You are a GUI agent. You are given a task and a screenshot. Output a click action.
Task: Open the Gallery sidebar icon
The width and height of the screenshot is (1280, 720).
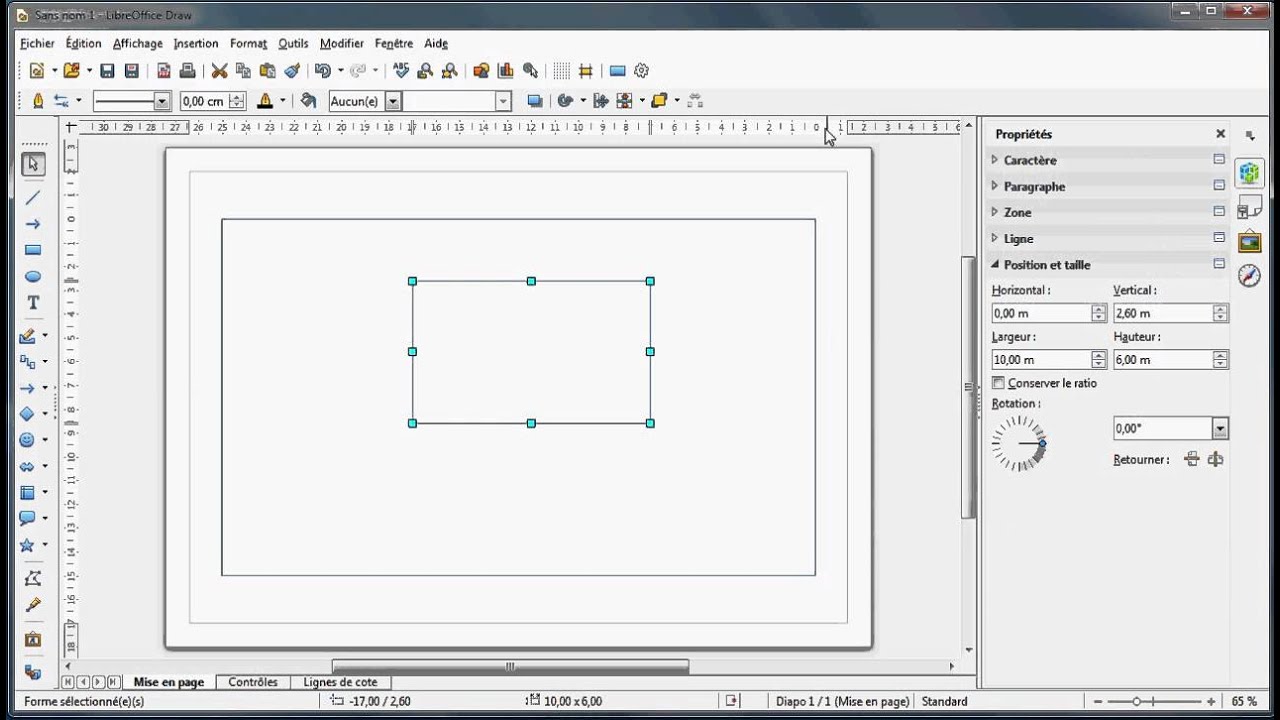pyautogui.click(x=1249, y=241)
